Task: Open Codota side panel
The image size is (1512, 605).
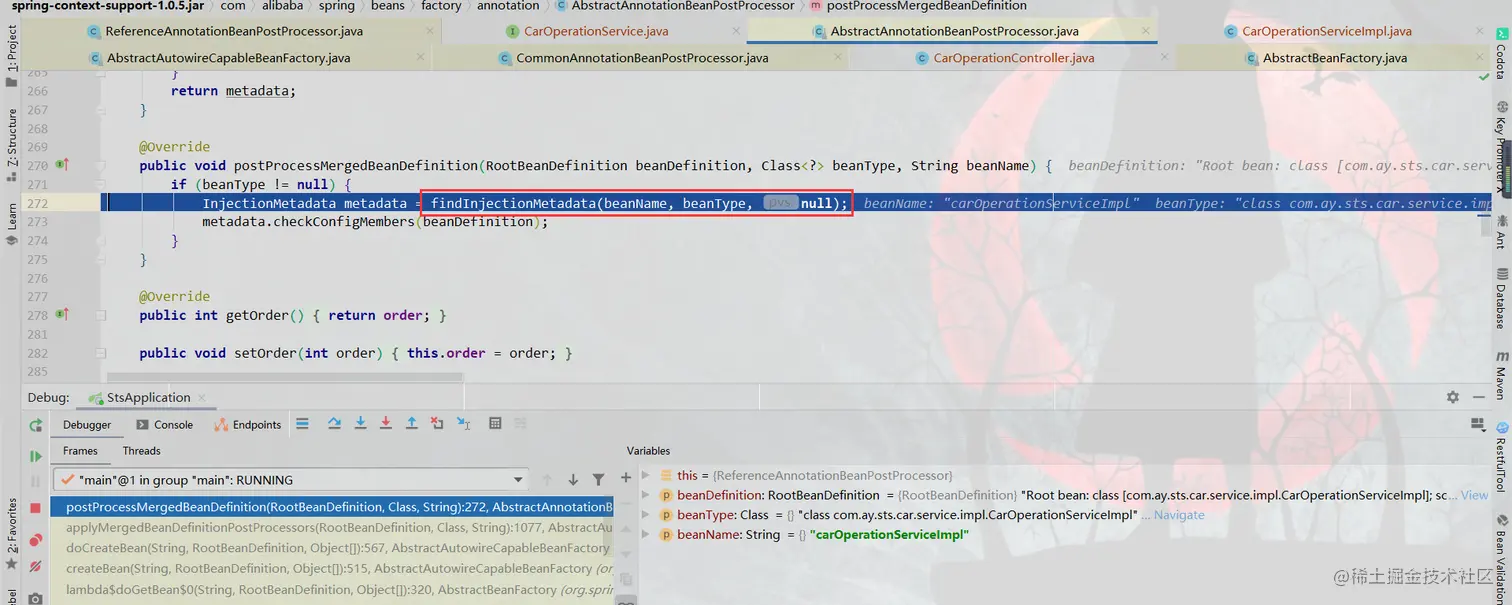Action: coord(1500,56)
